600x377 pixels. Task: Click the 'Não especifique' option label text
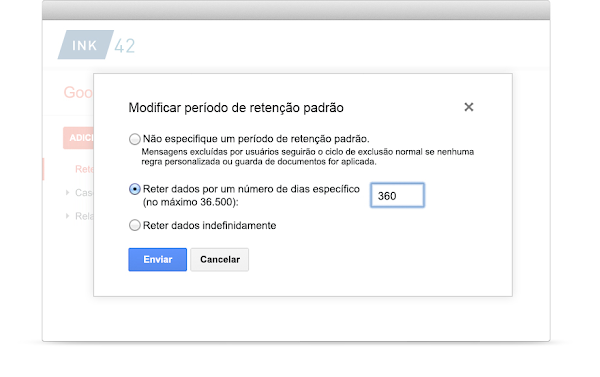(x=256, y=139)
